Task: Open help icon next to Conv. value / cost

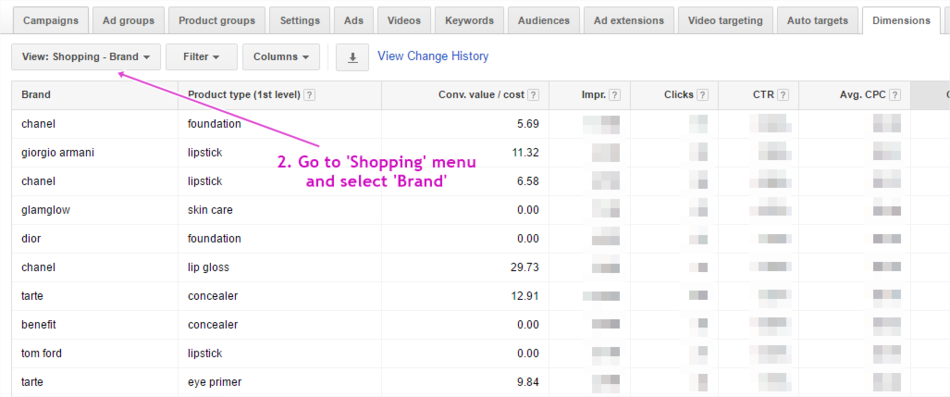Action: (x=533, y=95)
